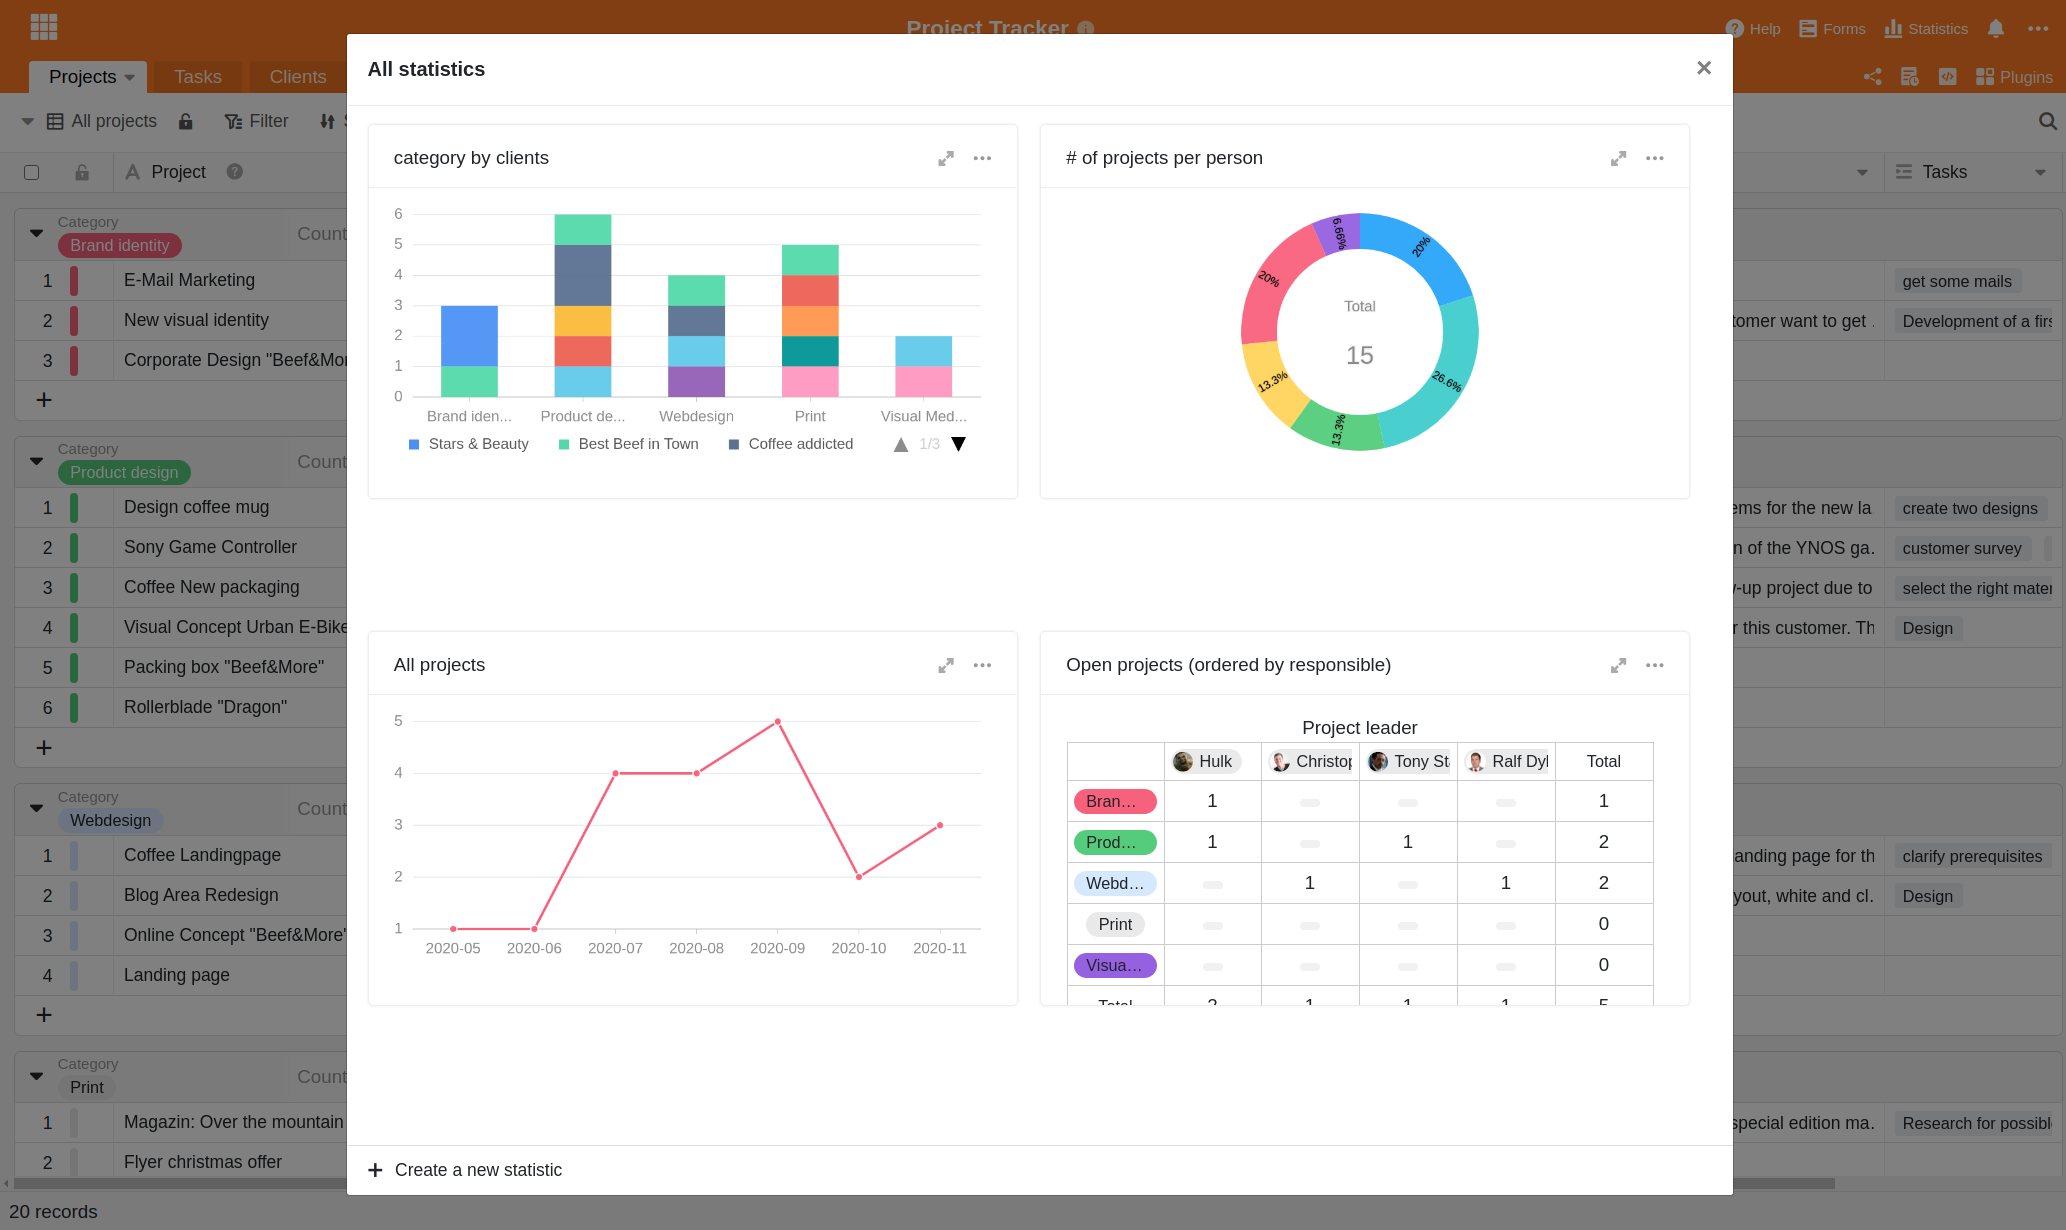Open more options for projects per person
2066x1230 pixels.
(x=1654, y=159)
